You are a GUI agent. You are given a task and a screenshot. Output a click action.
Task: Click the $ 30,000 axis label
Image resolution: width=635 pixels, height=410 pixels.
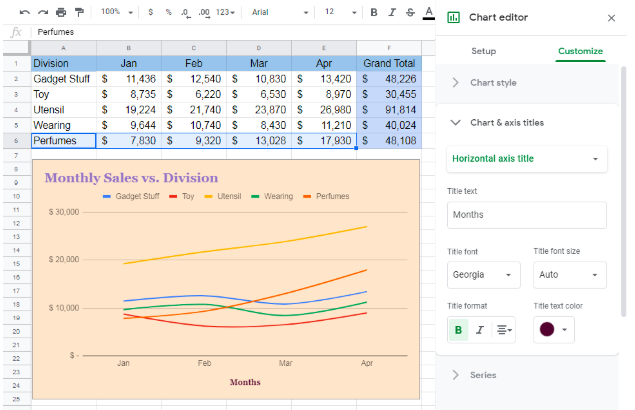click(64, 212)
